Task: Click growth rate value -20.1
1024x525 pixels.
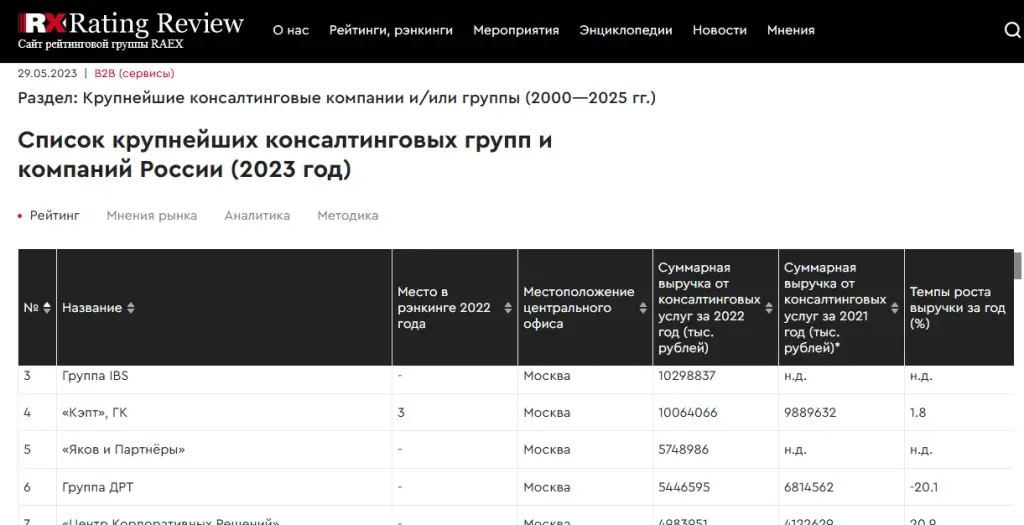Action: point(924,487)
